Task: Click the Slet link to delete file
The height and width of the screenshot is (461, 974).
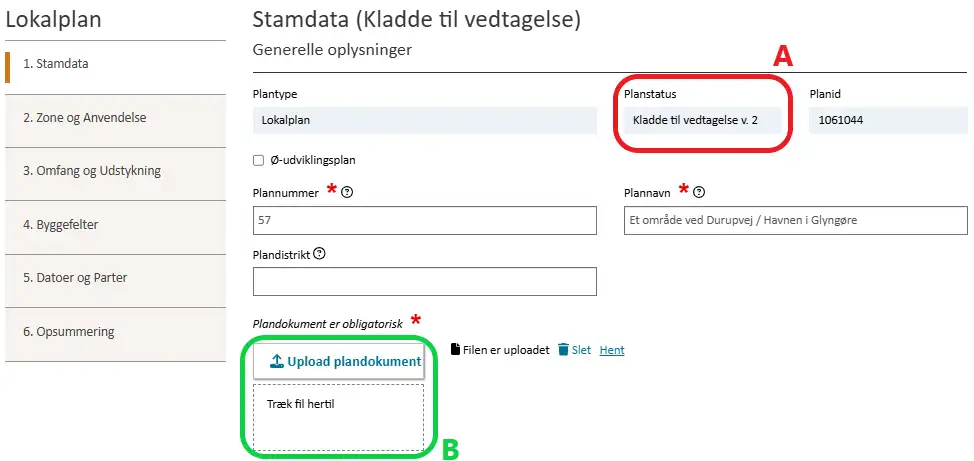Action: 581,350
